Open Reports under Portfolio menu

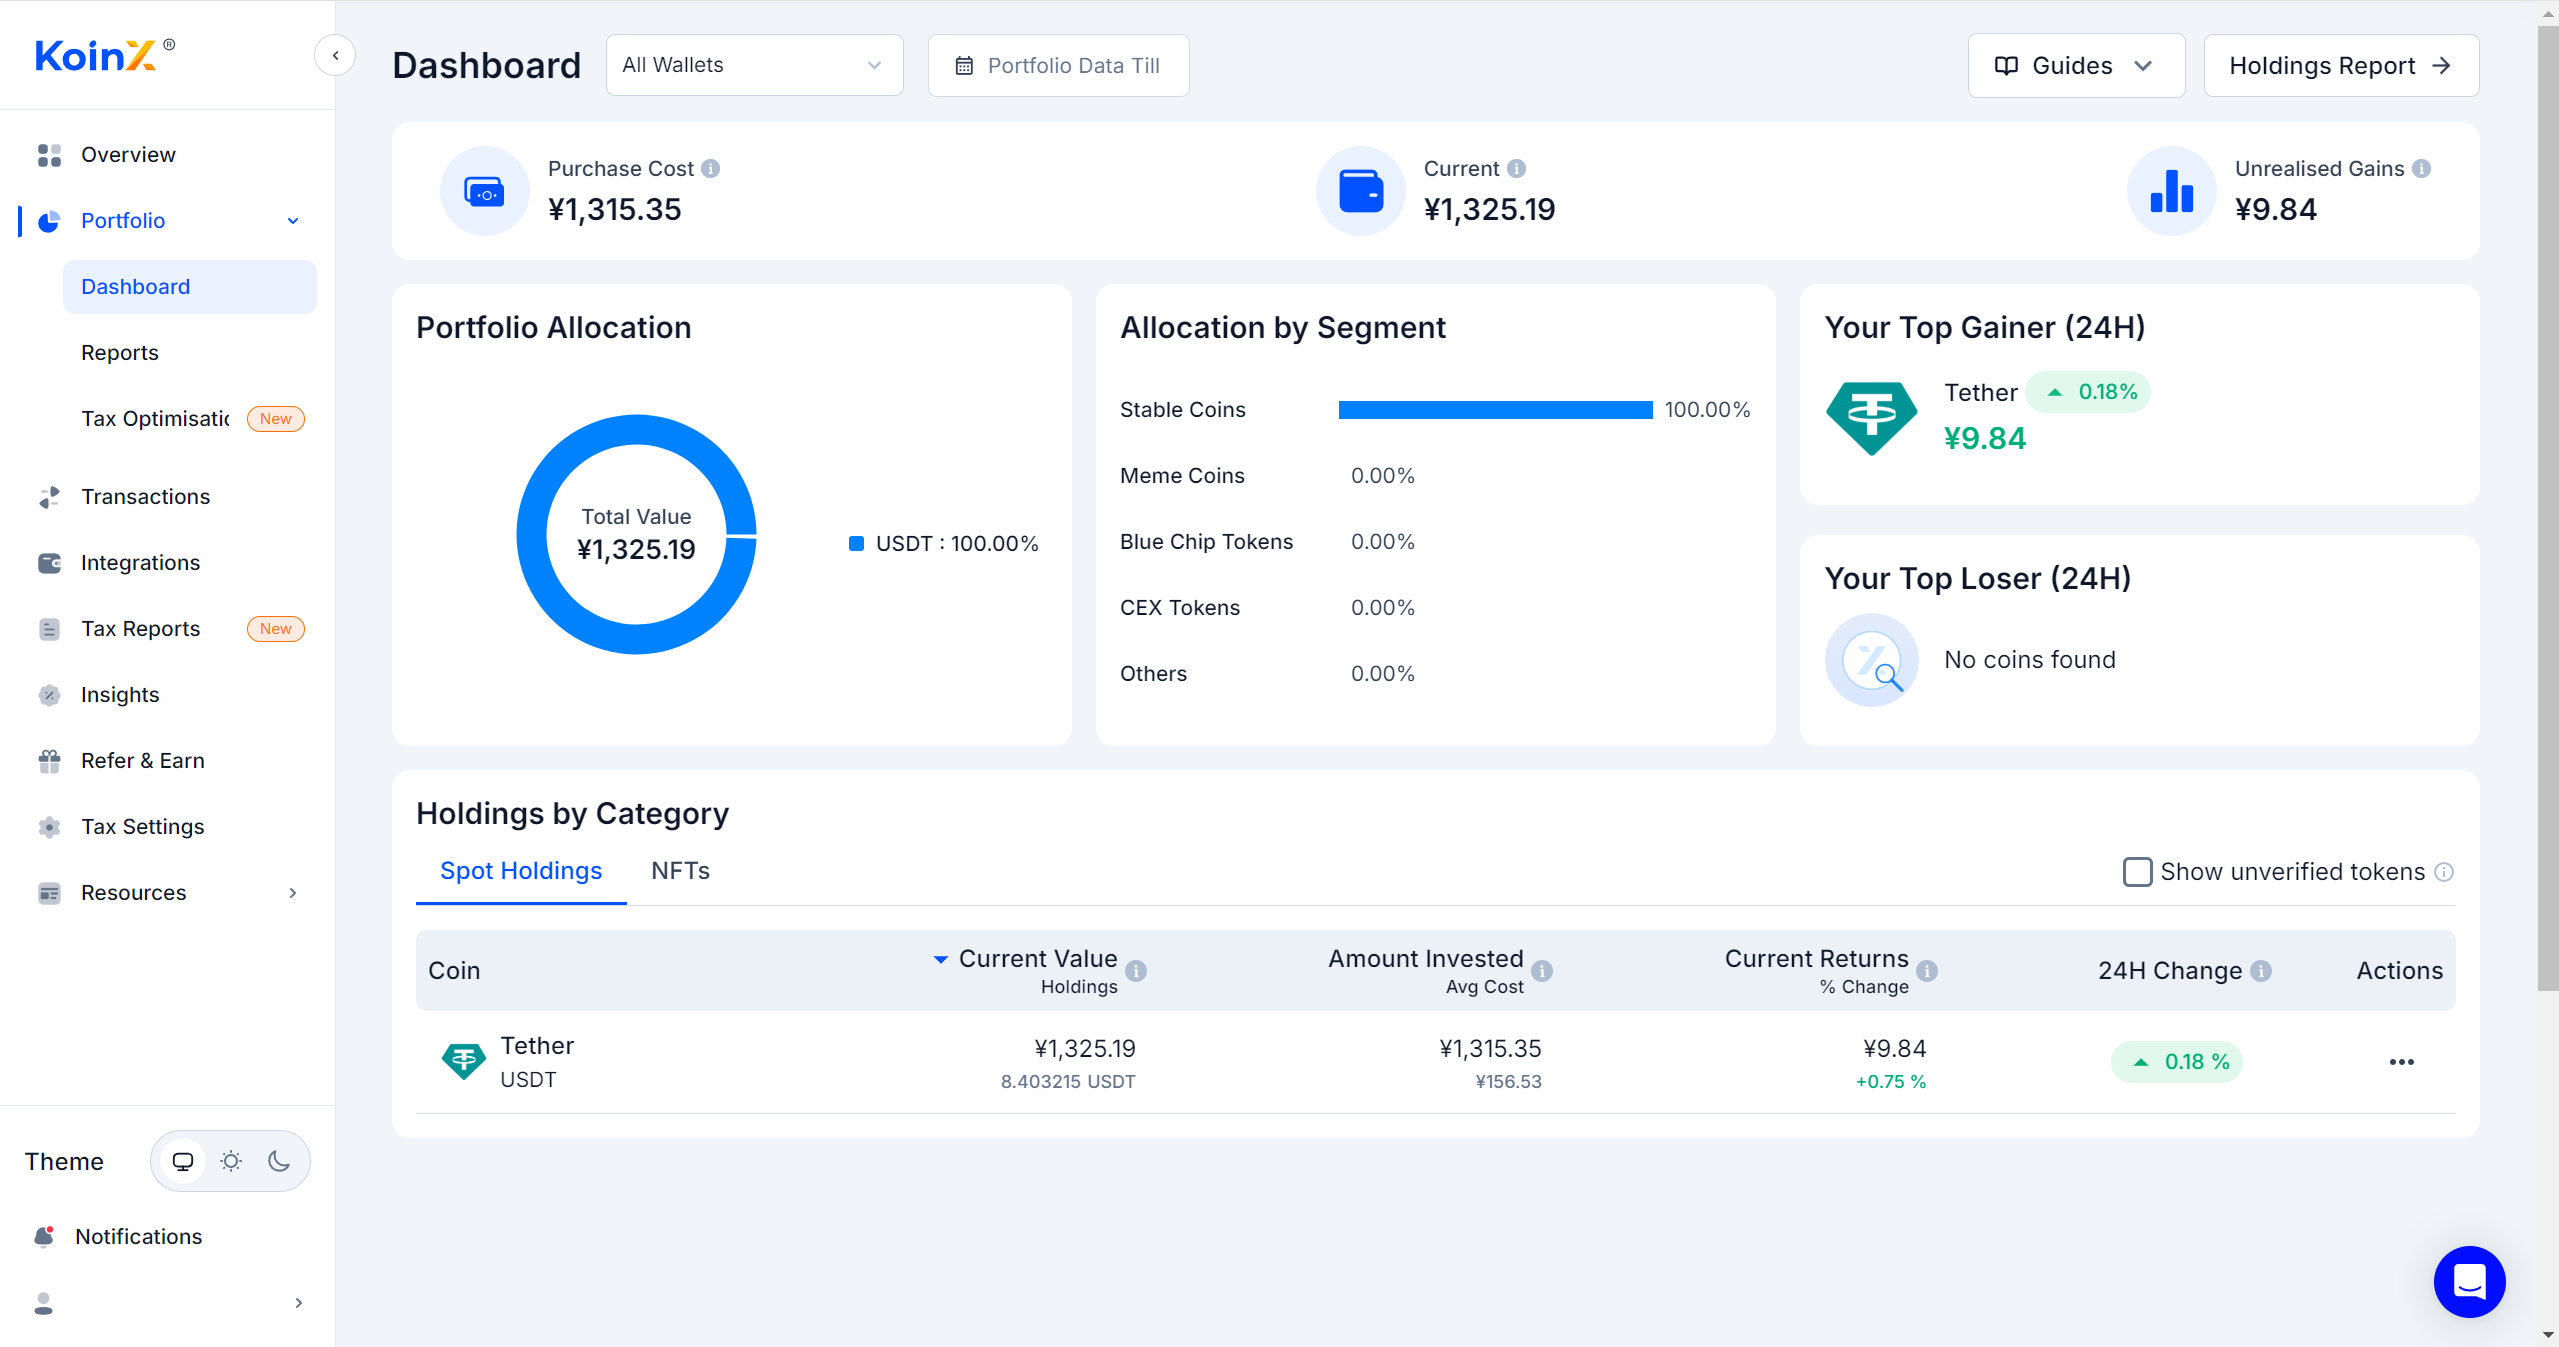[x=120, y=353]
